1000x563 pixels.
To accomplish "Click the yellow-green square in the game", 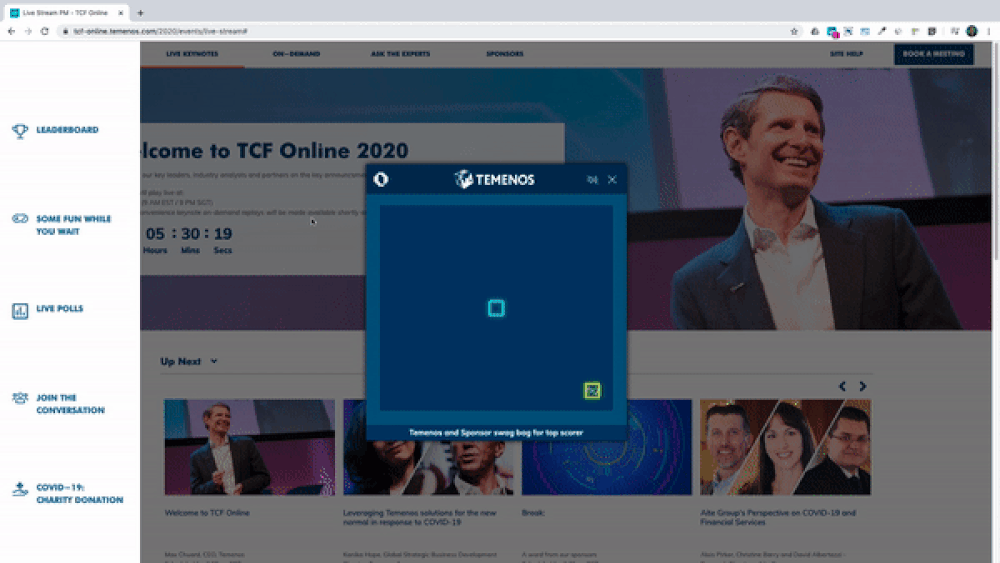I will click(592, 390).
